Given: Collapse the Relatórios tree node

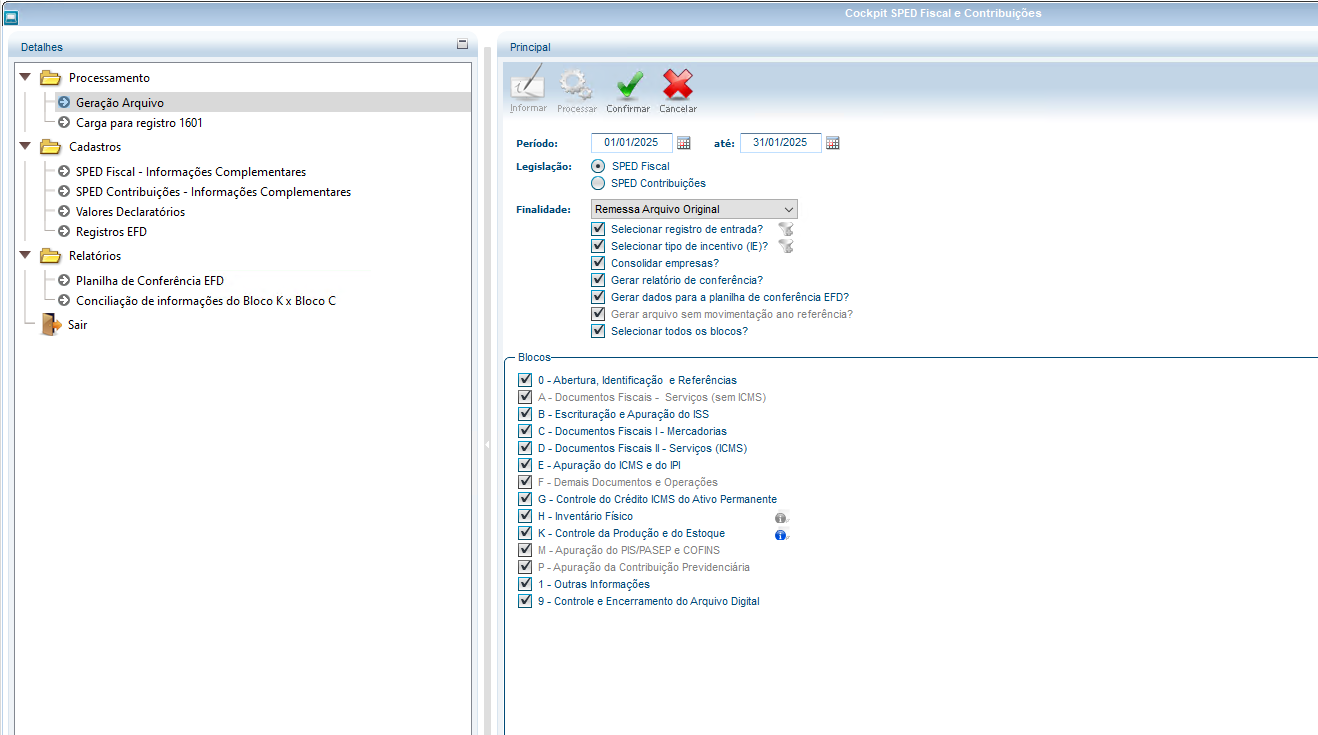Looking at the screenshot, I should click(x=25, y=255).
